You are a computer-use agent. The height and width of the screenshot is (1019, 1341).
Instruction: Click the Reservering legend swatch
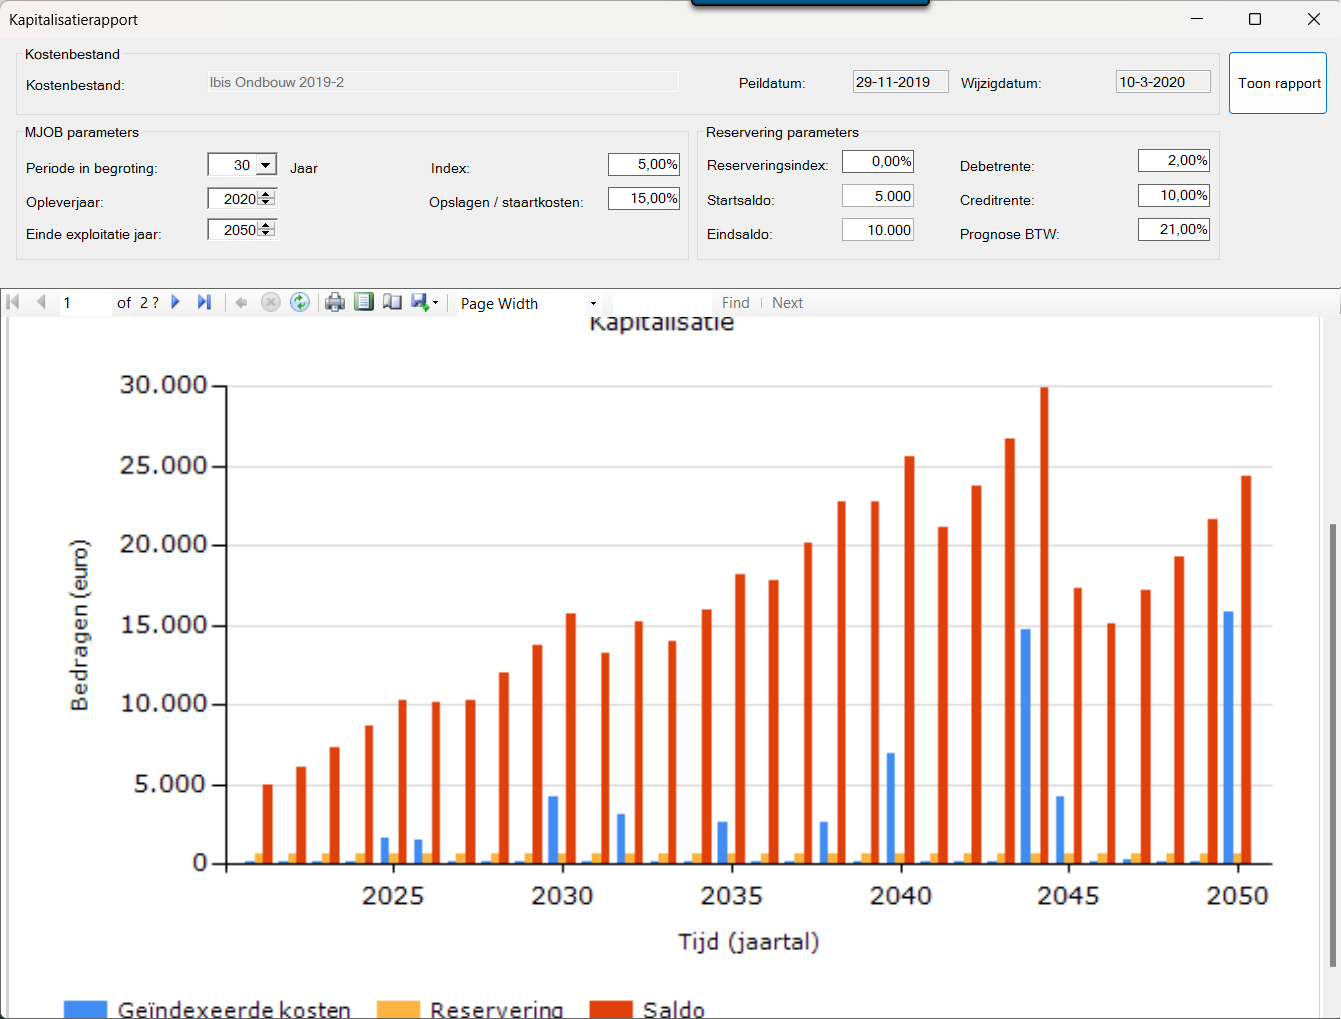click(398, 1009)
